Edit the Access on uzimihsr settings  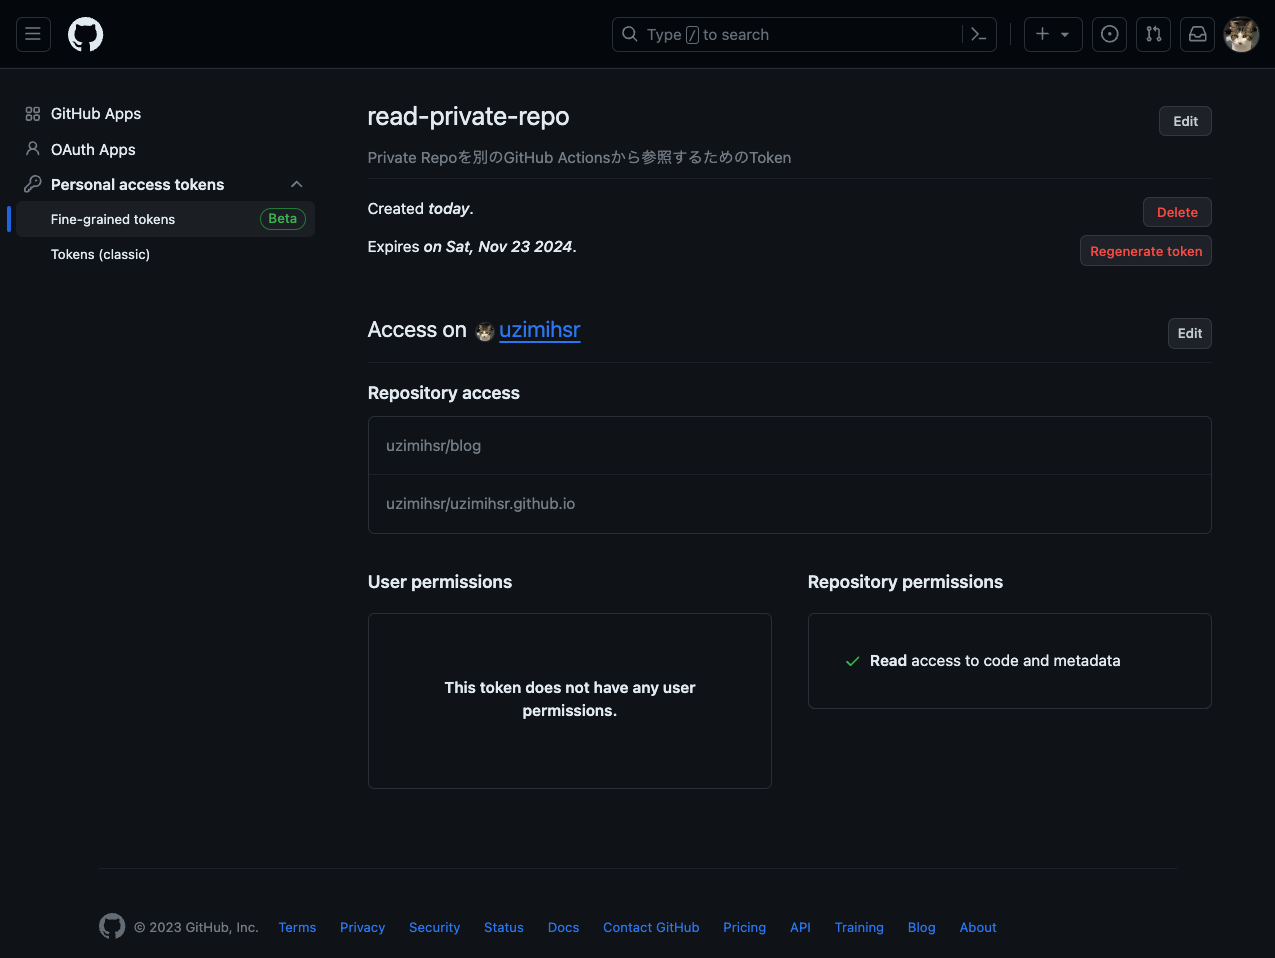[1190, 333]
